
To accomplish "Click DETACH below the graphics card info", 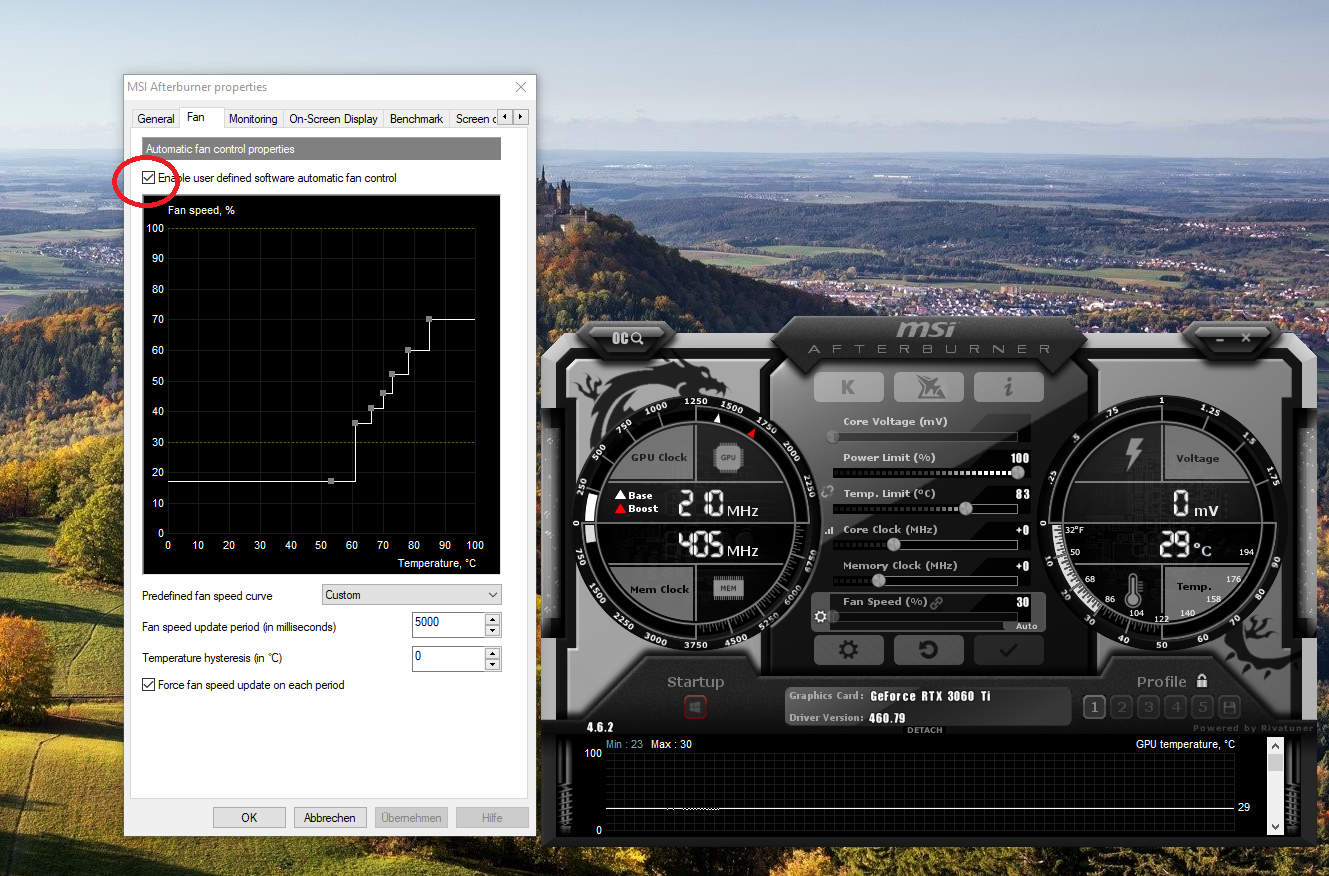I will tap(925, 730).
